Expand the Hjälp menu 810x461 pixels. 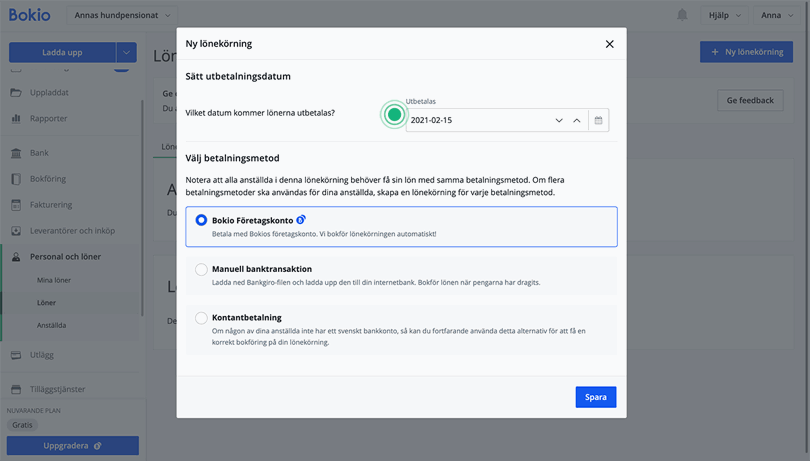pos(724,16)
